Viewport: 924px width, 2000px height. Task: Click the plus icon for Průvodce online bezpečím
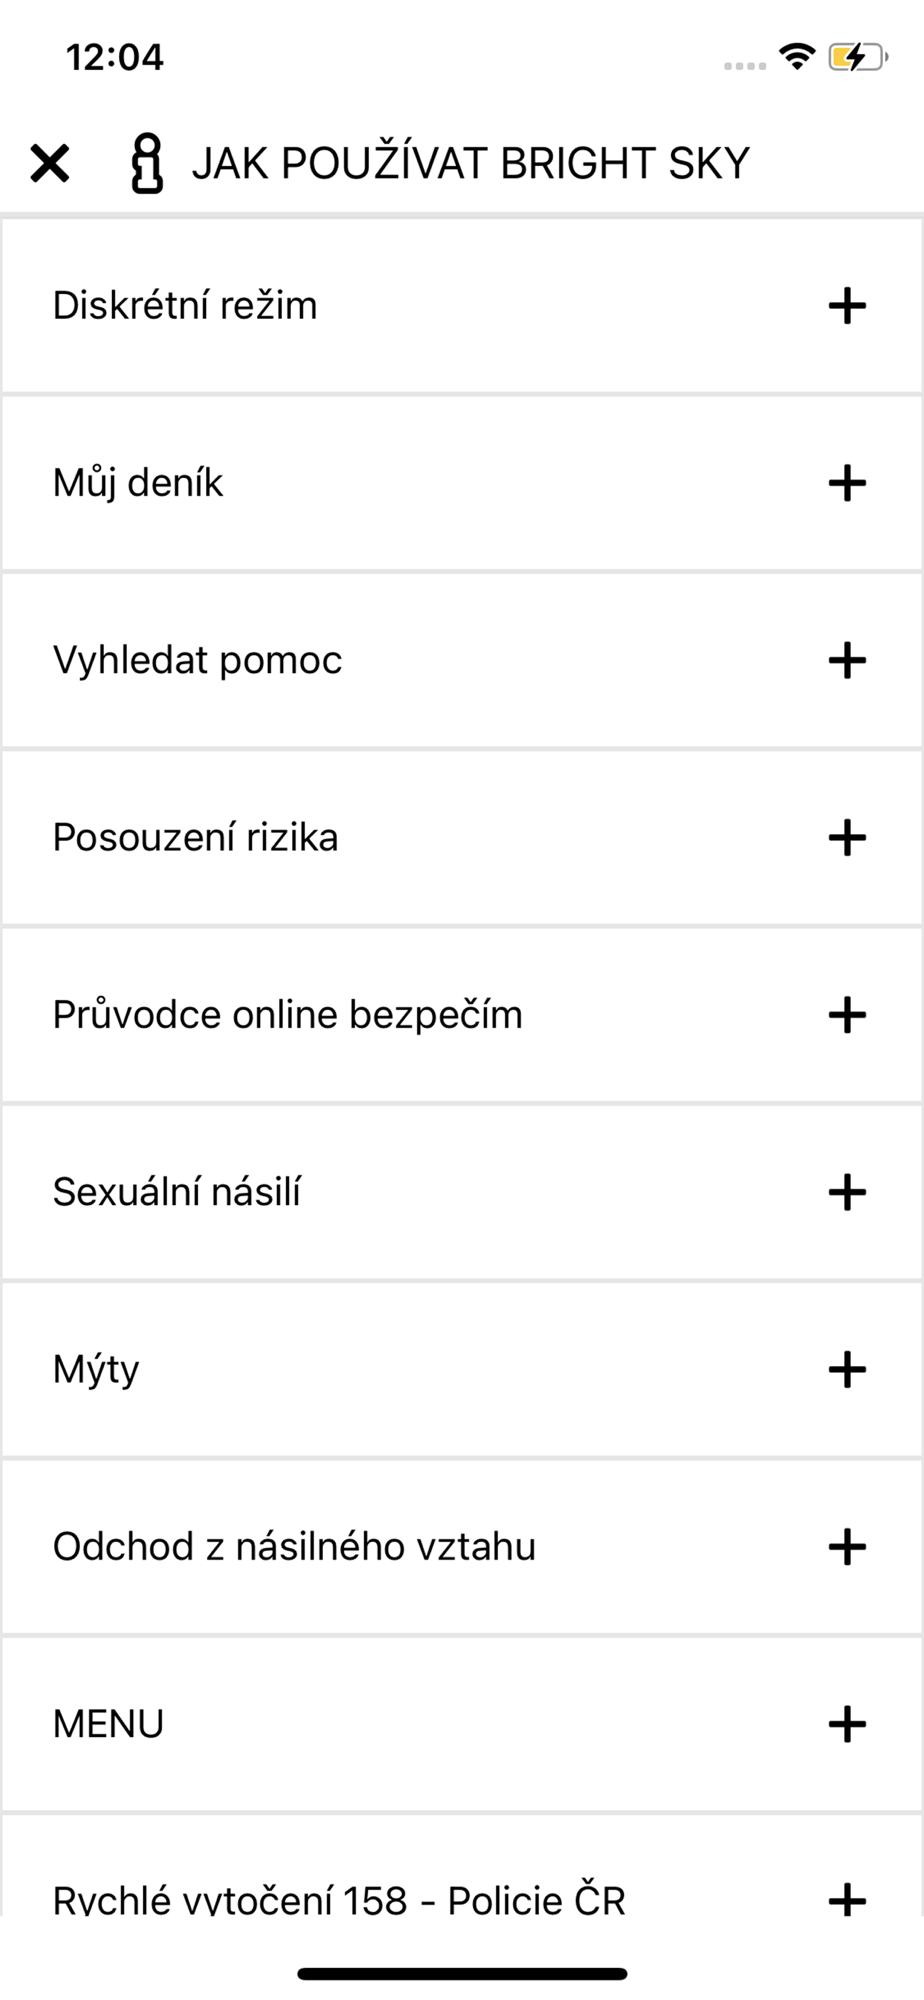(846, 1015)
